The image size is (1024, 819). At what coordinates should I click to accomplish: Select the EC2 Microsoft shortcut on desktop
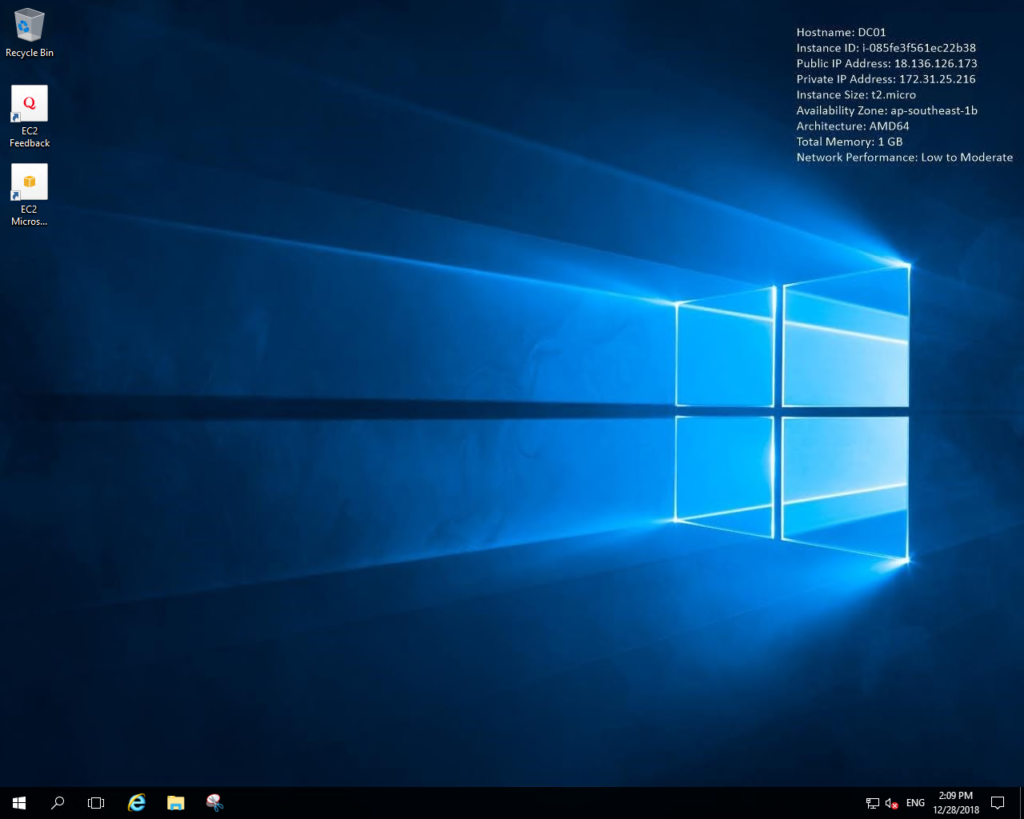pos(29,195)
